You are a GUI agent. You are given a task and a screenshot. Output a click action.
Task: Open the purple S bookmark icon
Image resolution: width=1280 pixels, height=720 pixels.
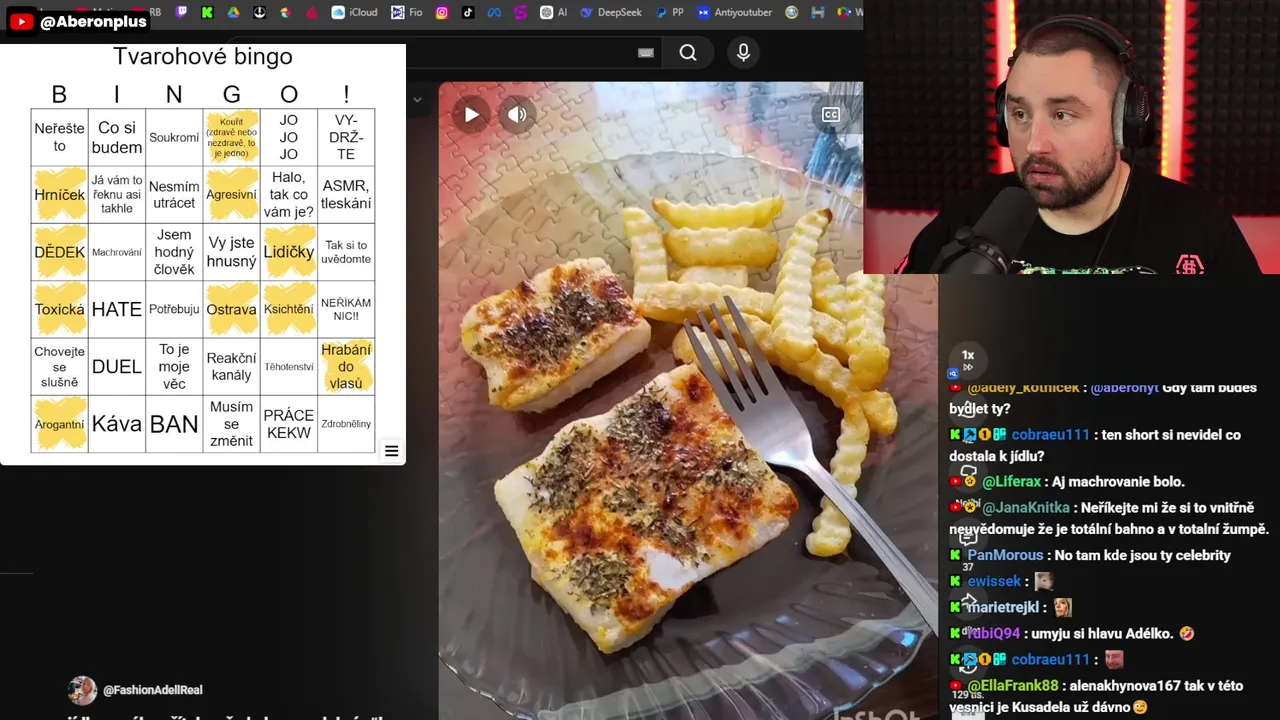pos(520,12)
